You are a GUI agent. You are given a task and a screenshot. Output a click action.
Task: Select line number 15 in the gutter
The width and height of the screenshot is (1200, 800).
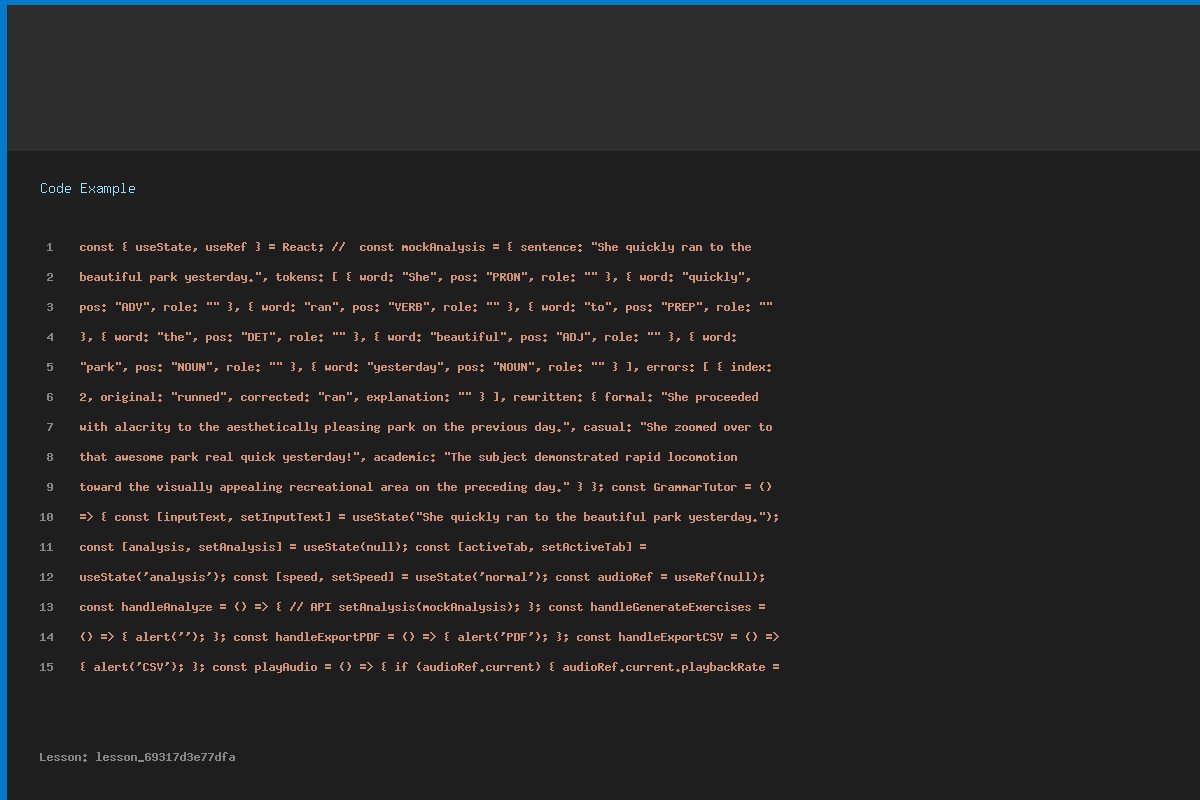pos(46,667)
